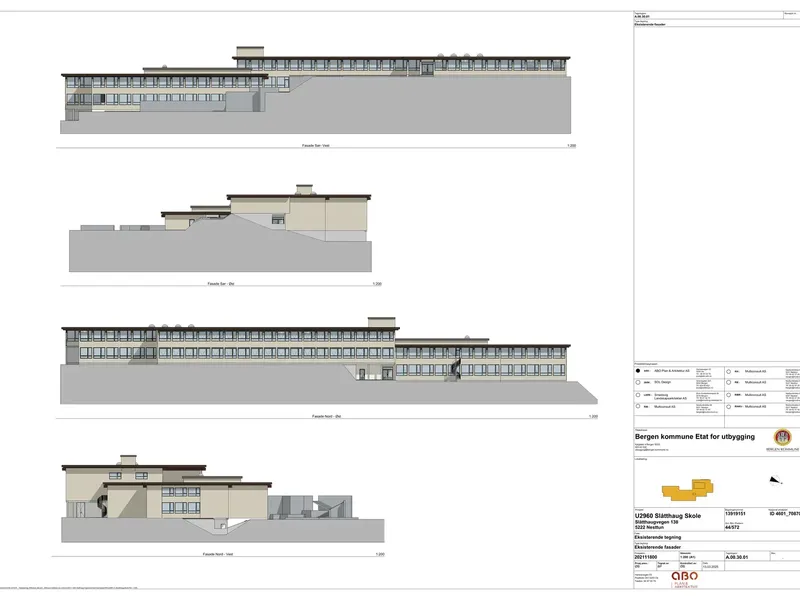The width and height of the screenshot is (800, 600).
Task: Click the 'Fasade Sør - Vest' caption
Action: 315,145
